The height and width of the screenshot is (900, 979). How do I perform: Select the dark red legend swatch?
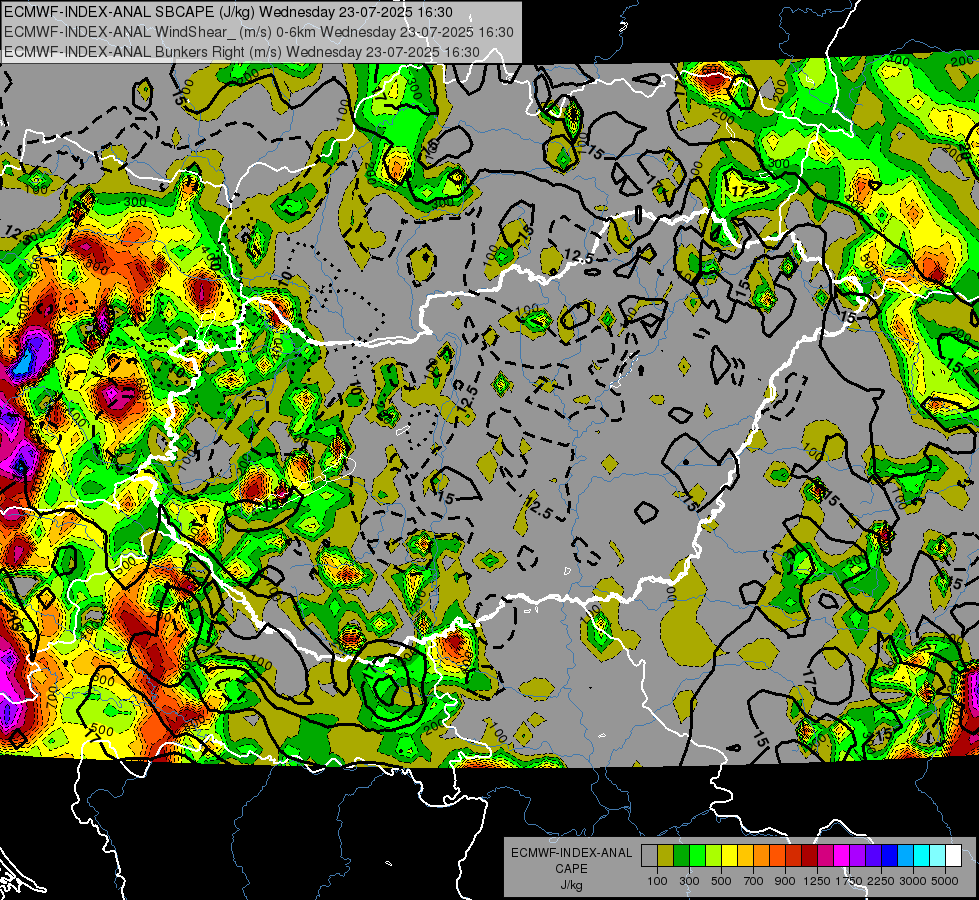[x=809, y=855]
